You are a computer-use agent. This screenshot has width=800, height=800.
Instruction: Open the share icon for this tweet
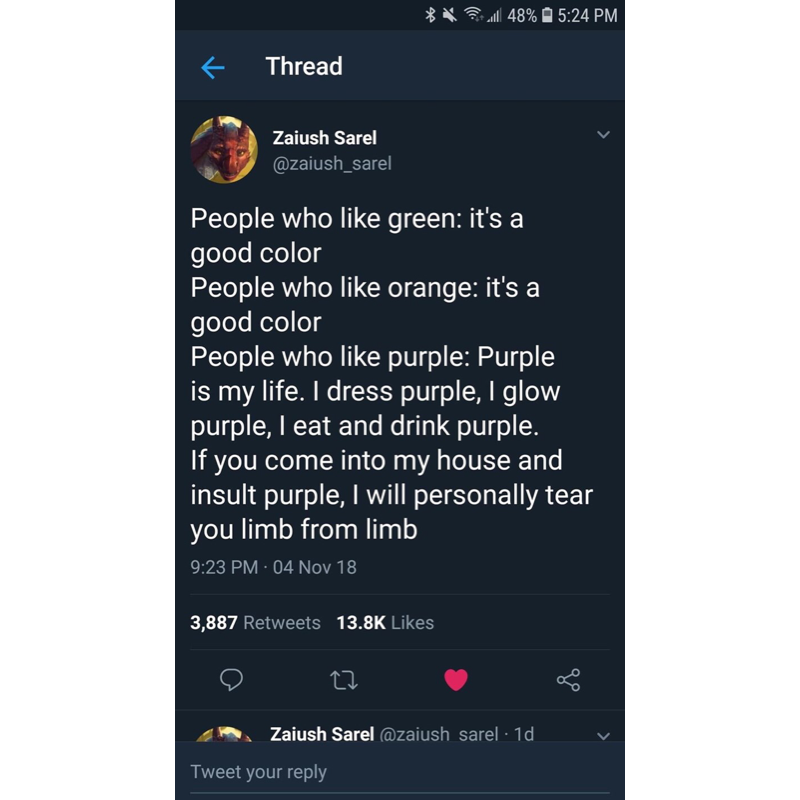(568, 680)
